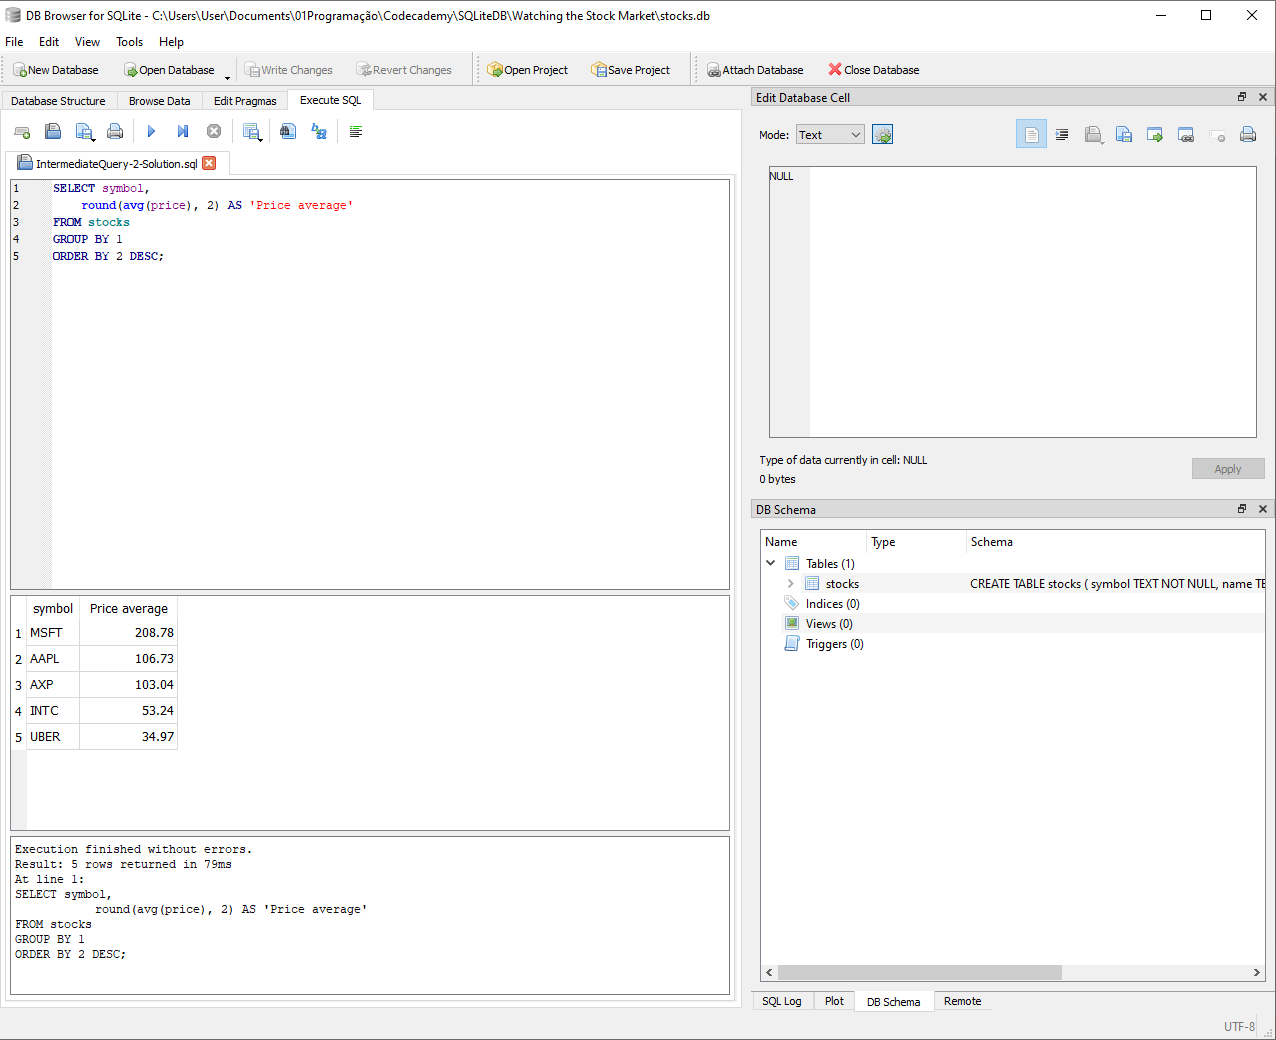Close the IntermediateQuery-2-Solution.sql tab
This screenshot has height=1040, width=1276.
click(209, 163)
